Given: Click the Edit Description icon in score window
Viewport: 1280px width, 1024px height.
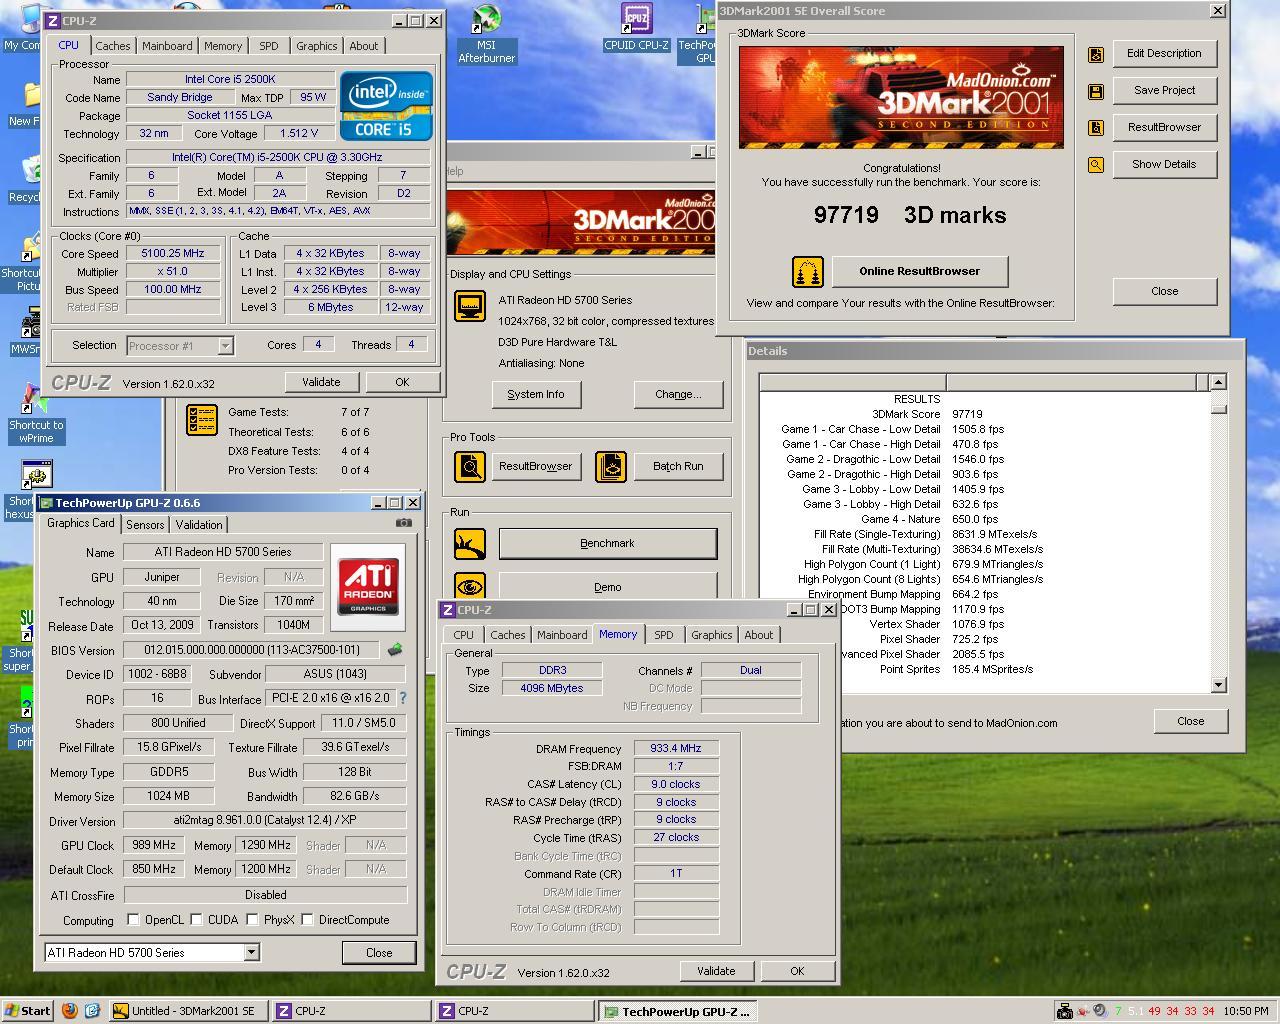Looking at the screenshot, I should pos(1096,54).
